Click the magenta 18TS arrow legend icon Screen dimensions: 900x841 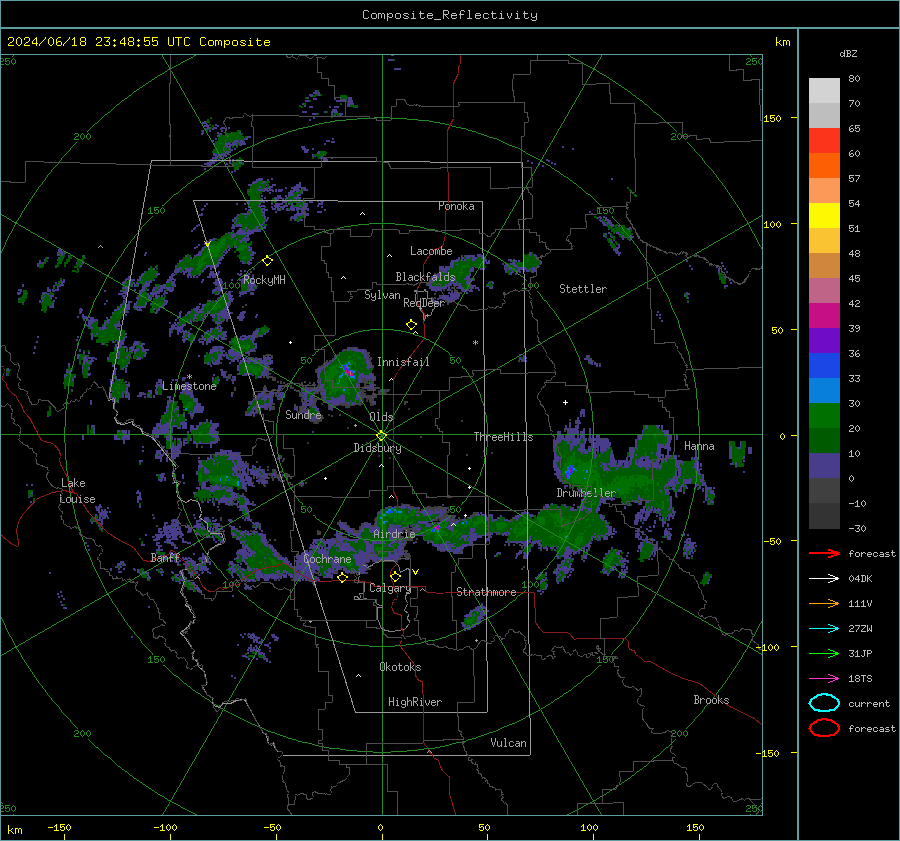[824, 679]
